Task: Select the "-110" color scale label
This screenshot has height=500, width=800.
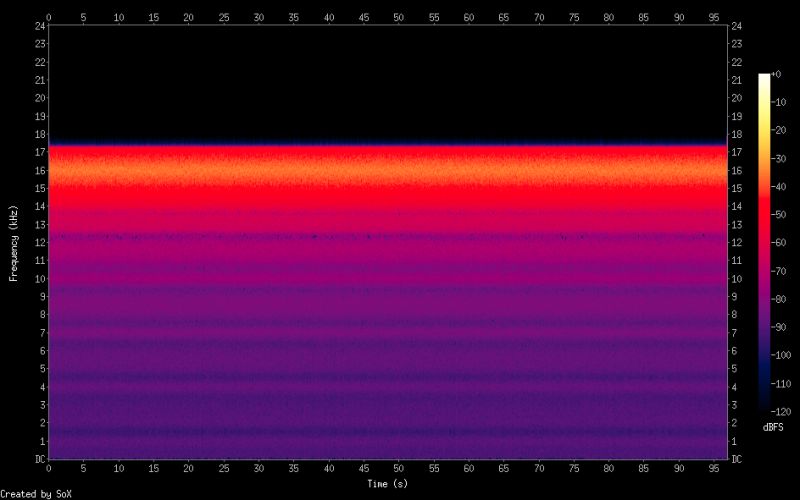Action: [781, 384]
